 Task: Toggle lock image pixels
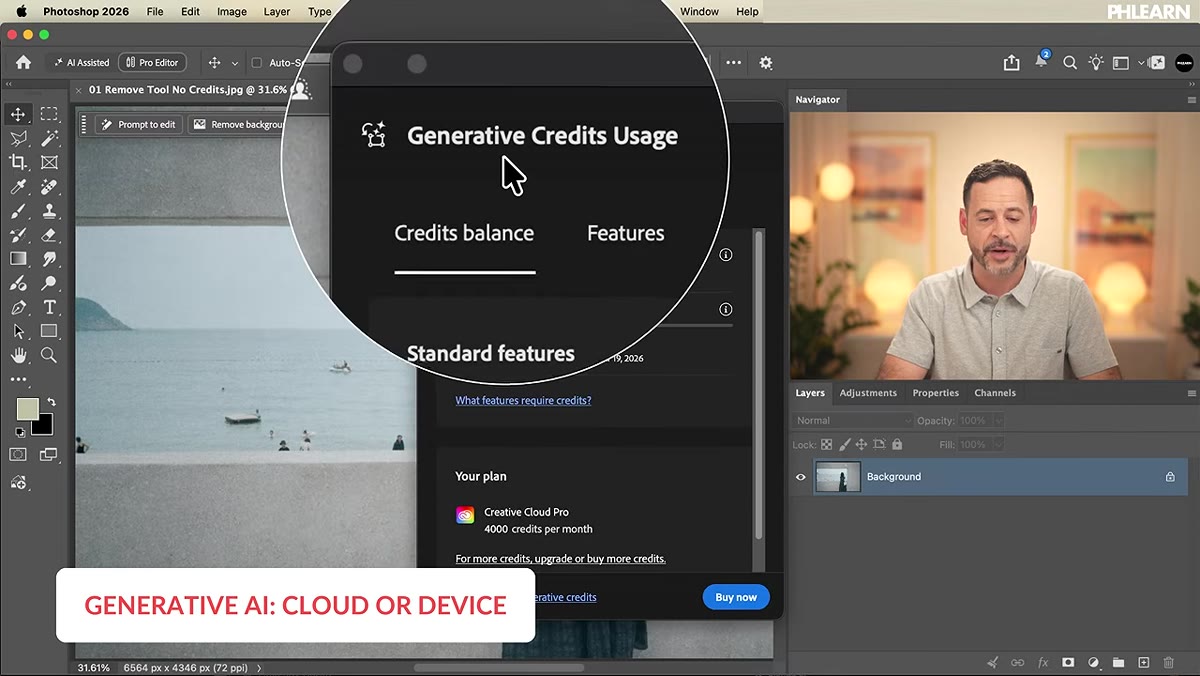844,444
